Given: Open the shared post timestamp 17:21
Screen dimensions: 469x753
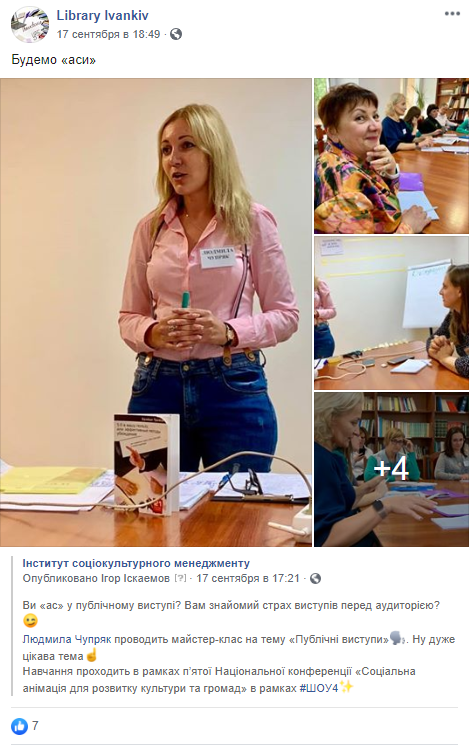Looking at the screenshot, I should pyautogui.click(x=248, y=579).
